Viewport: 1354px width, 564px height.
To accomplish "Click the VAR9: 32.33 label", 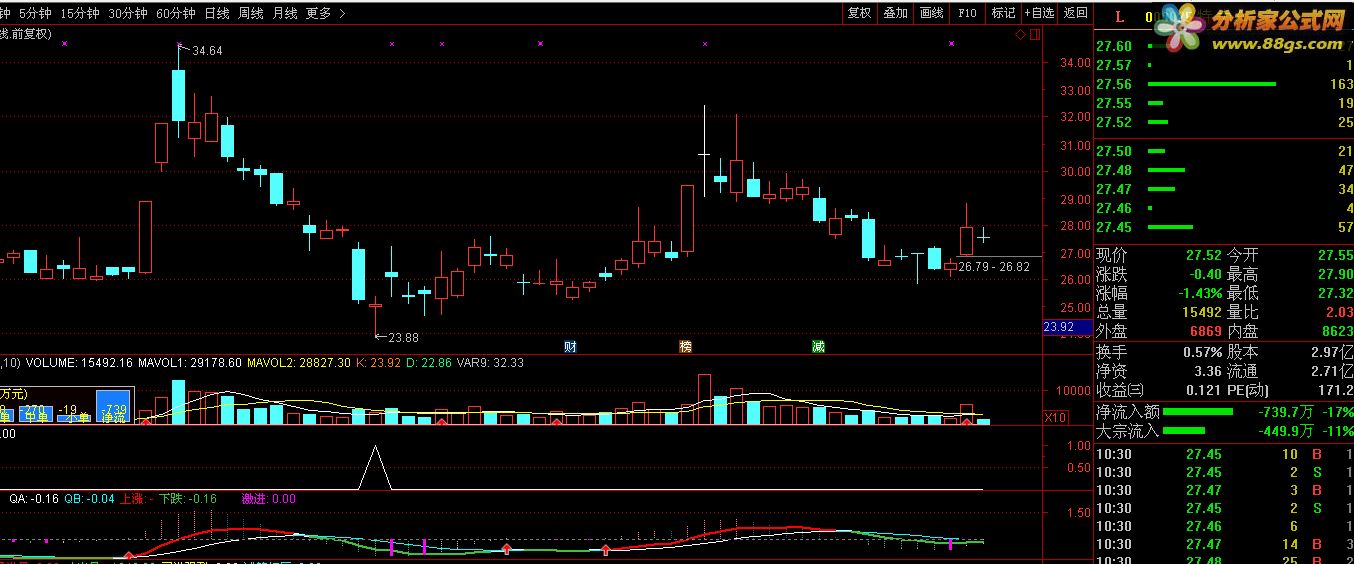I will pos(490,363).
